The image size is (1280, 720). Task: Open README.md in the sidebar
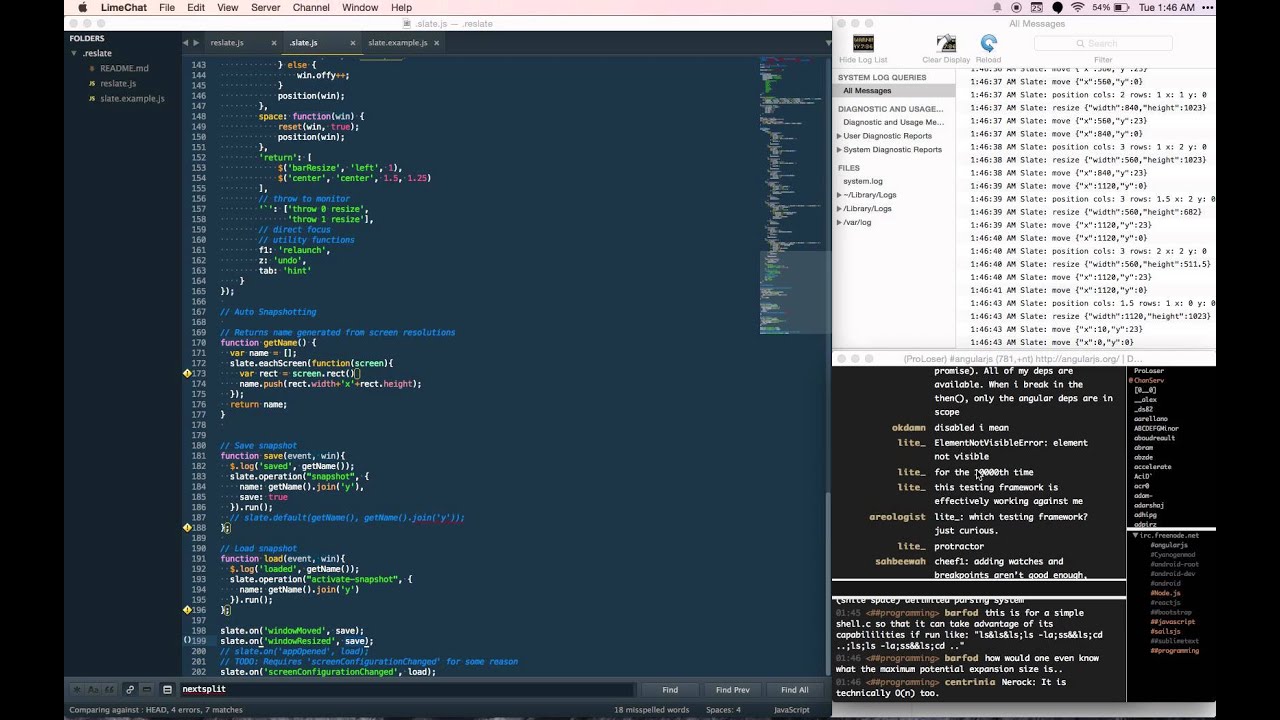pyautogui.click(x=124, y=68)
